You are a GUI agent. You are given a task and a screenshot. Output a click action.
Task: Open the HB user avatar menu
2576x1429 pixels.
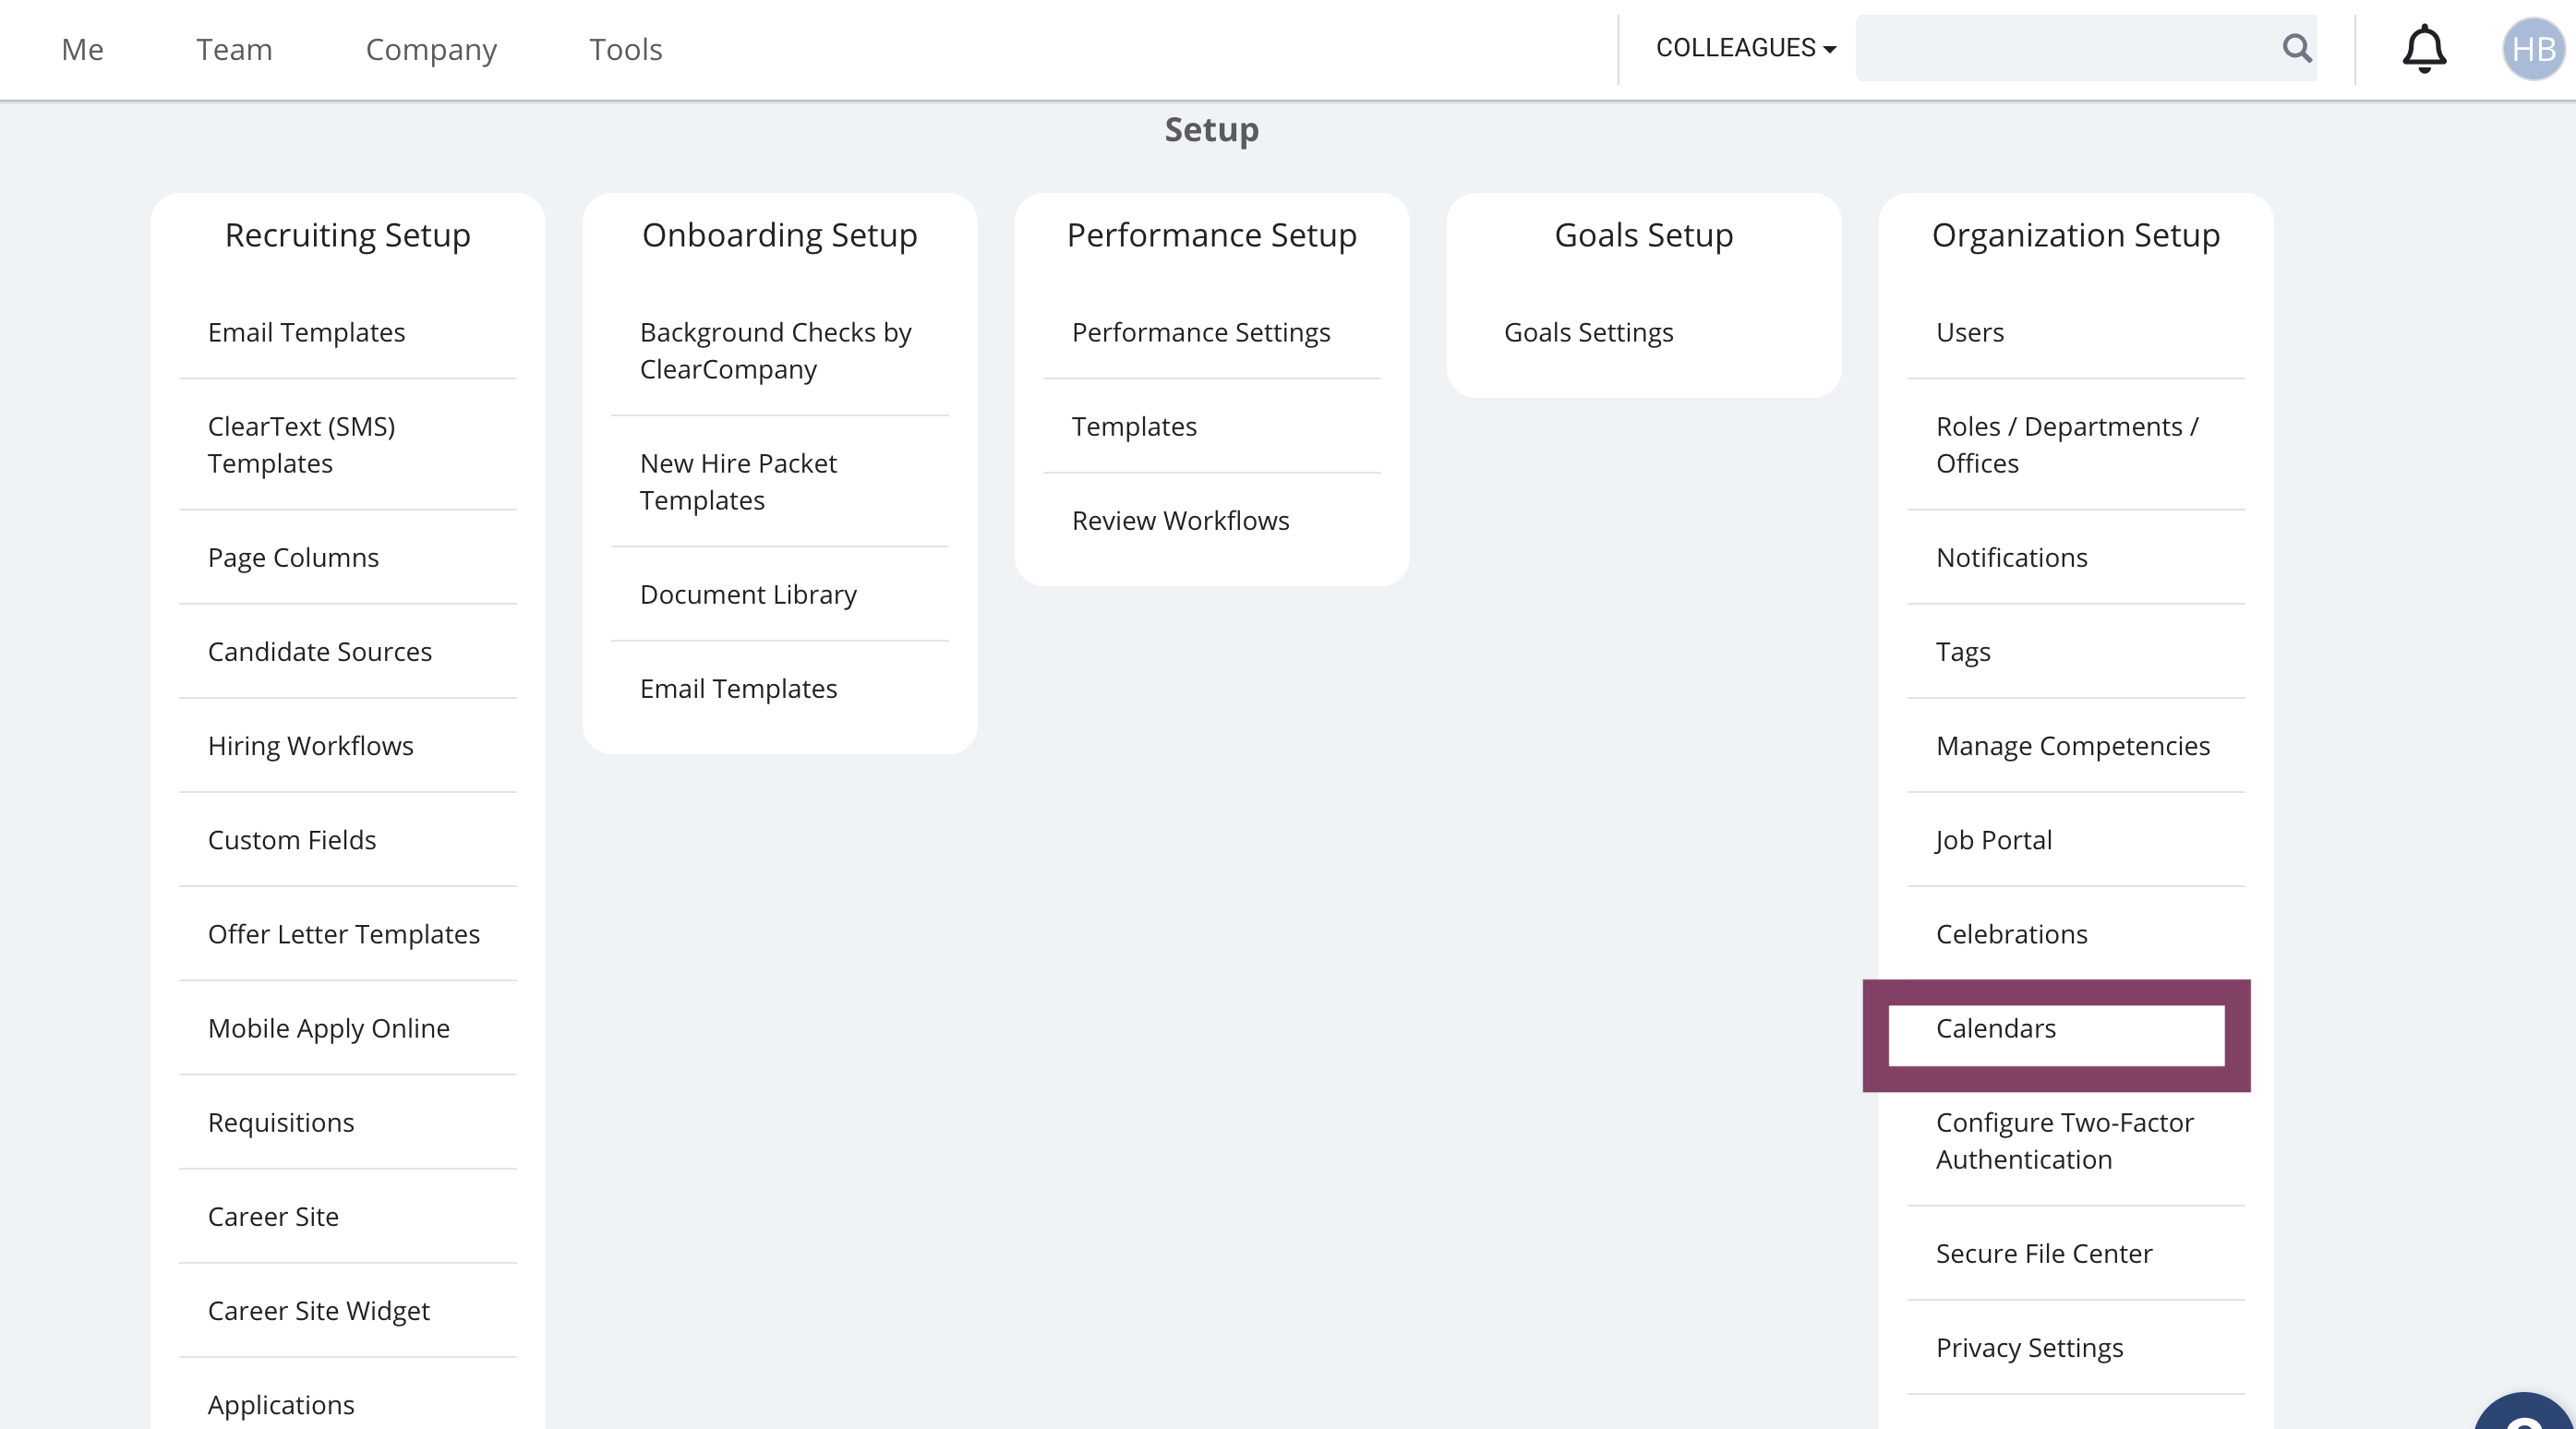(x=2533, y=49)
